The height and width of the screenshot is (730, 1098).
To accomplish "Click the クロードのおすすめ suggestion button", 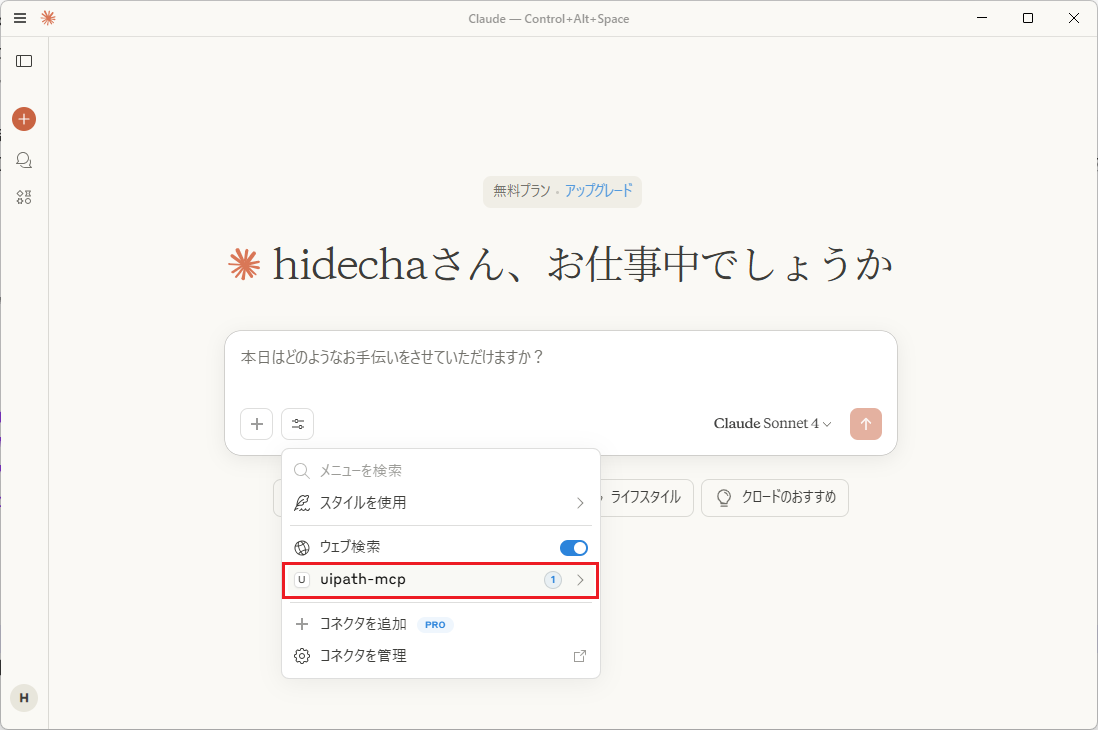I will [774, 498].
